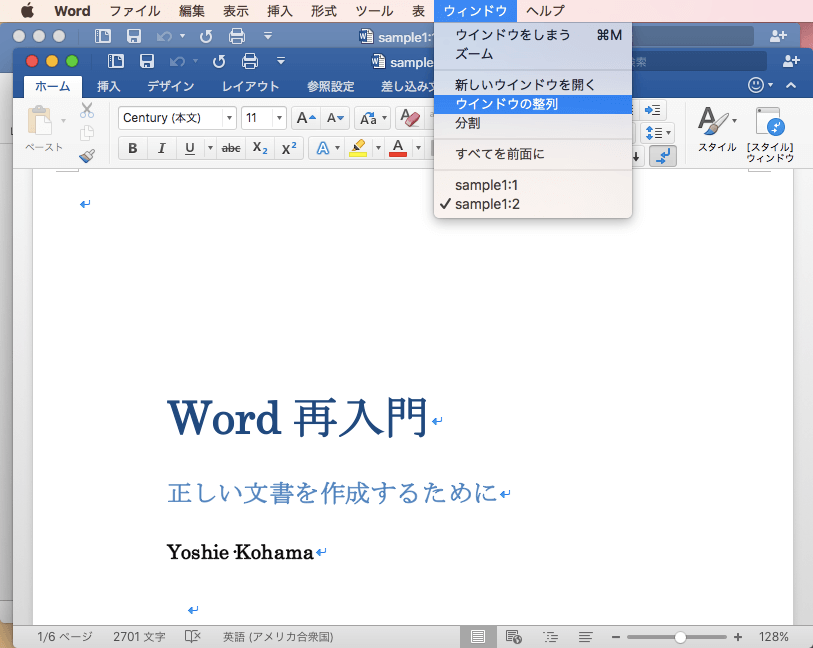This screenshot has width=813, height=648.
Task: Click the Save icon in the front window title bar
Action: pyautogui.click(x=146, y=61)
